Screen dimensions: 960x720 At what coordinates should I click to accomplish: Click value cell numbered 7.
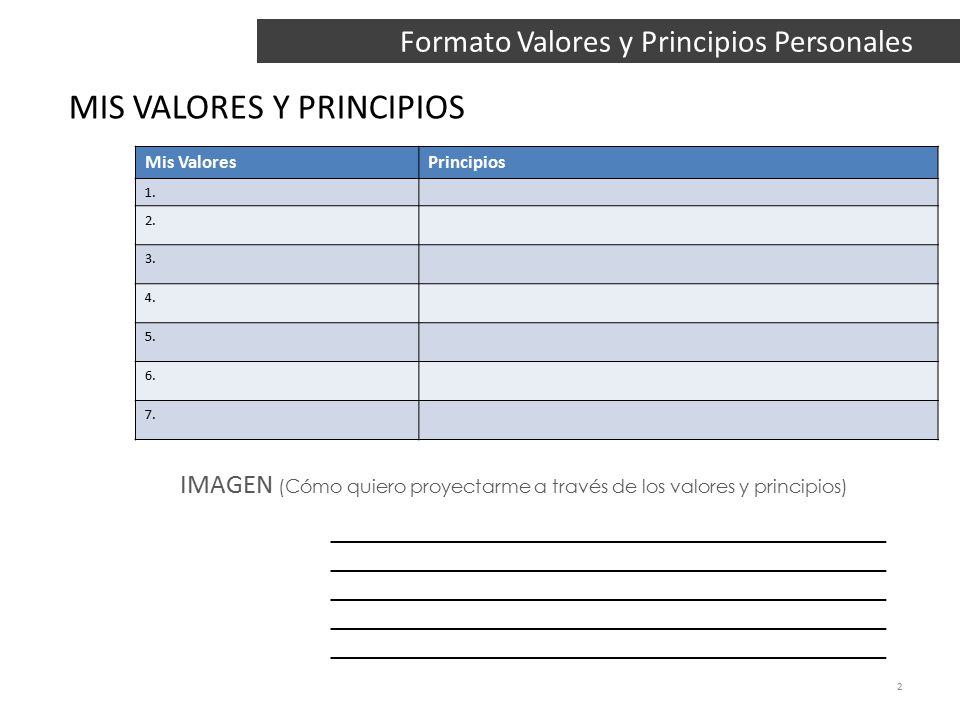[277, 420]
